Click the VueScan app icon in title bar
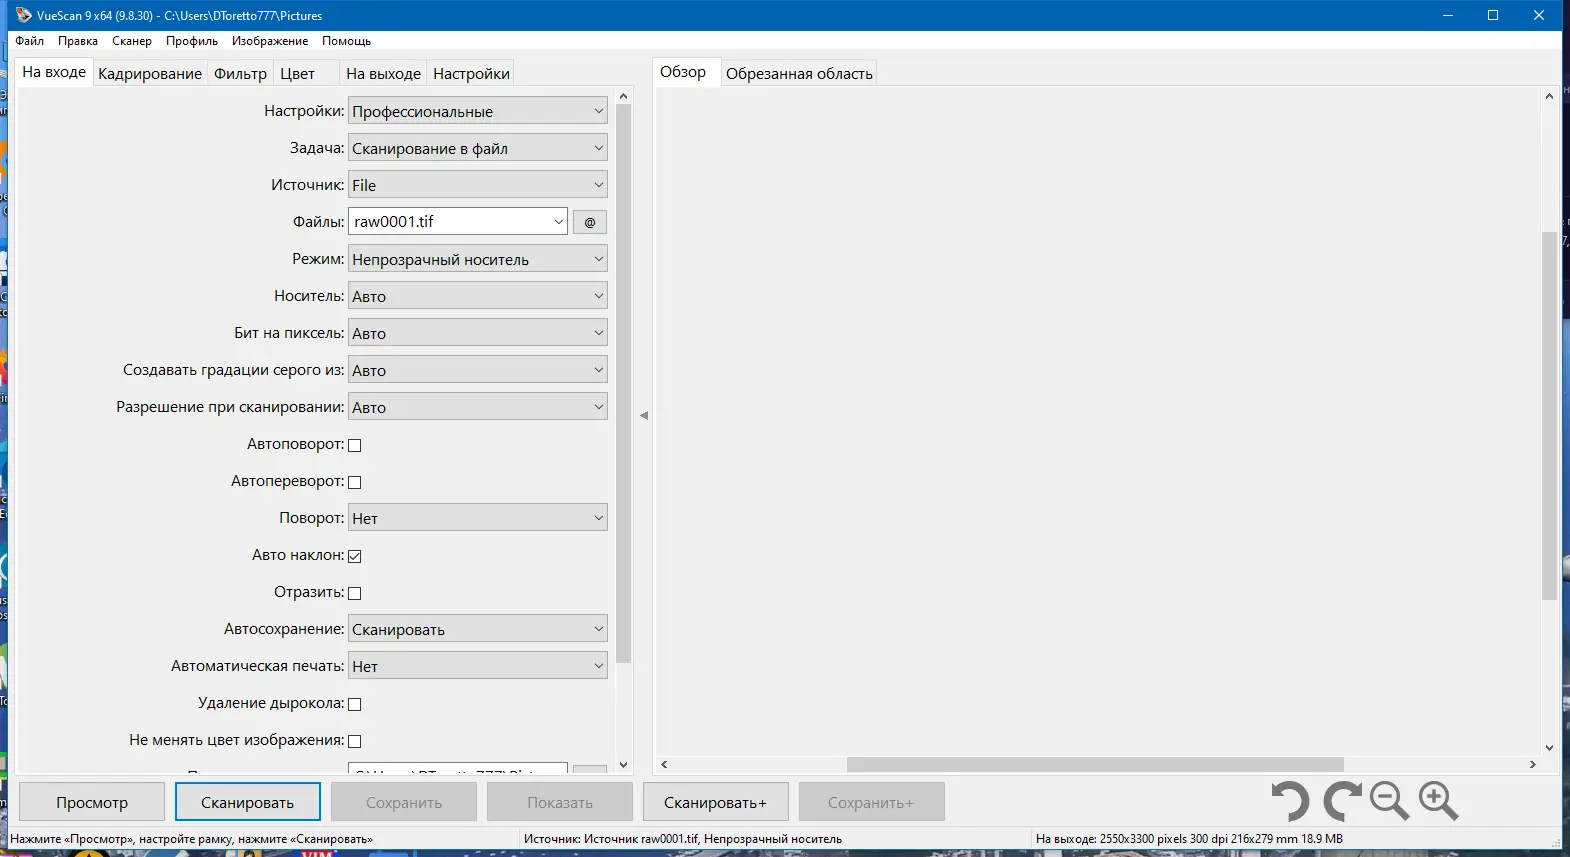Screen dimensions: 1570x857 point(23,15)
